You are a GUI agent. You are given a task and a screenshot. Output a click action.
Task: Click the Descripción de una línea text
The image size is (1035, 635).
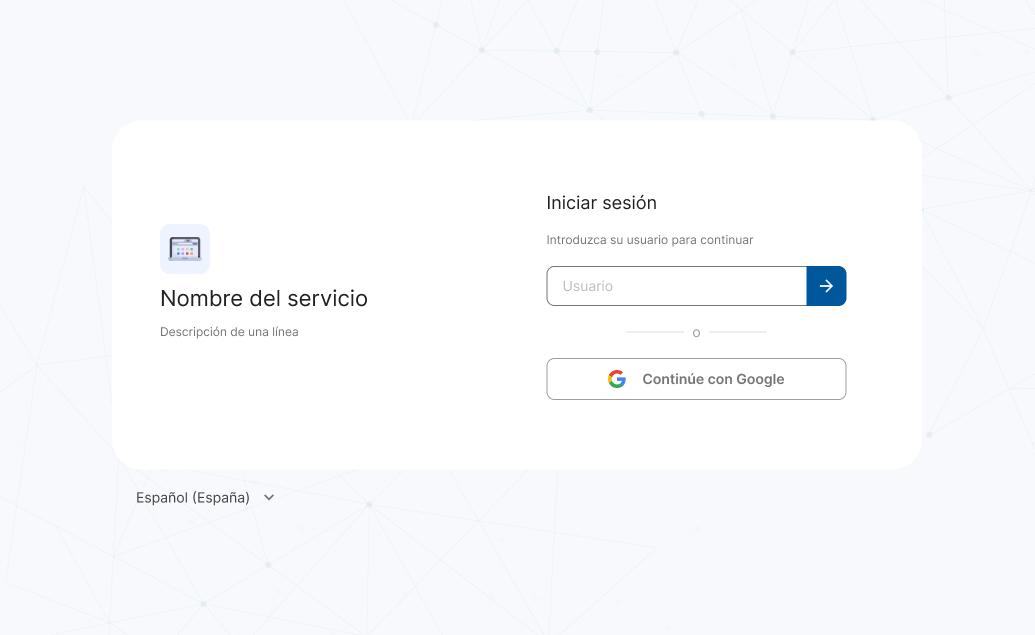click(229, 331)
